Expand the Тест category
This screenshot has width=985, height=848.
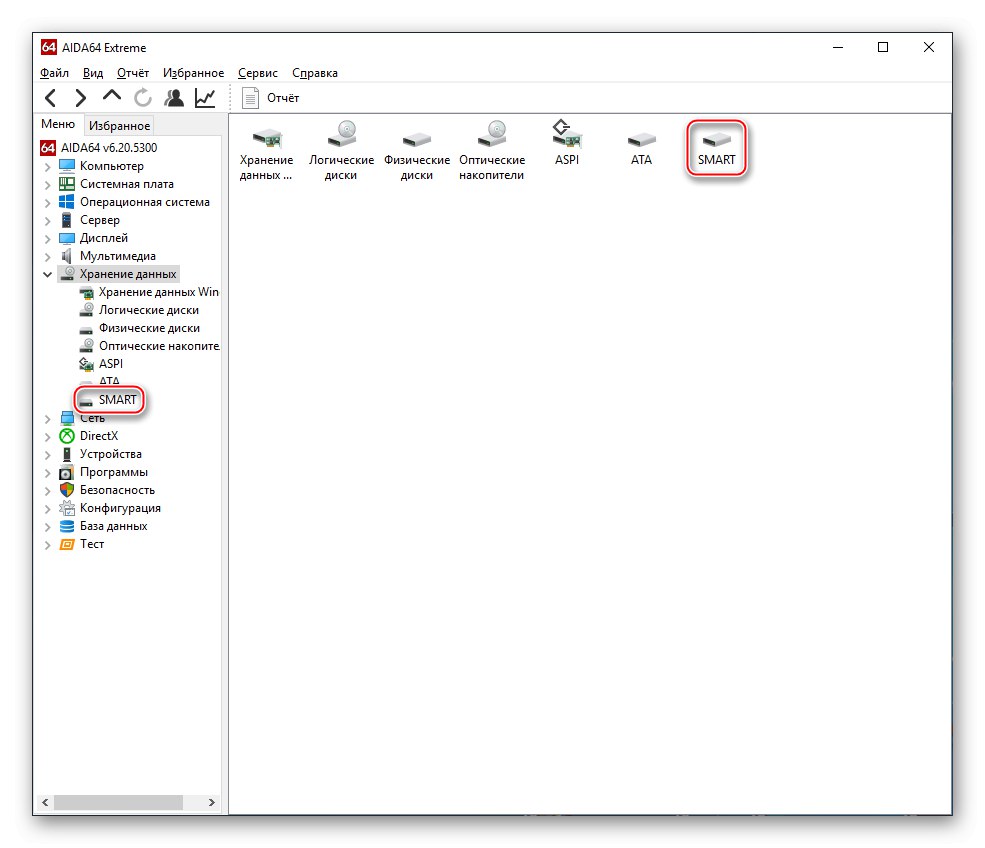(47, 543)
